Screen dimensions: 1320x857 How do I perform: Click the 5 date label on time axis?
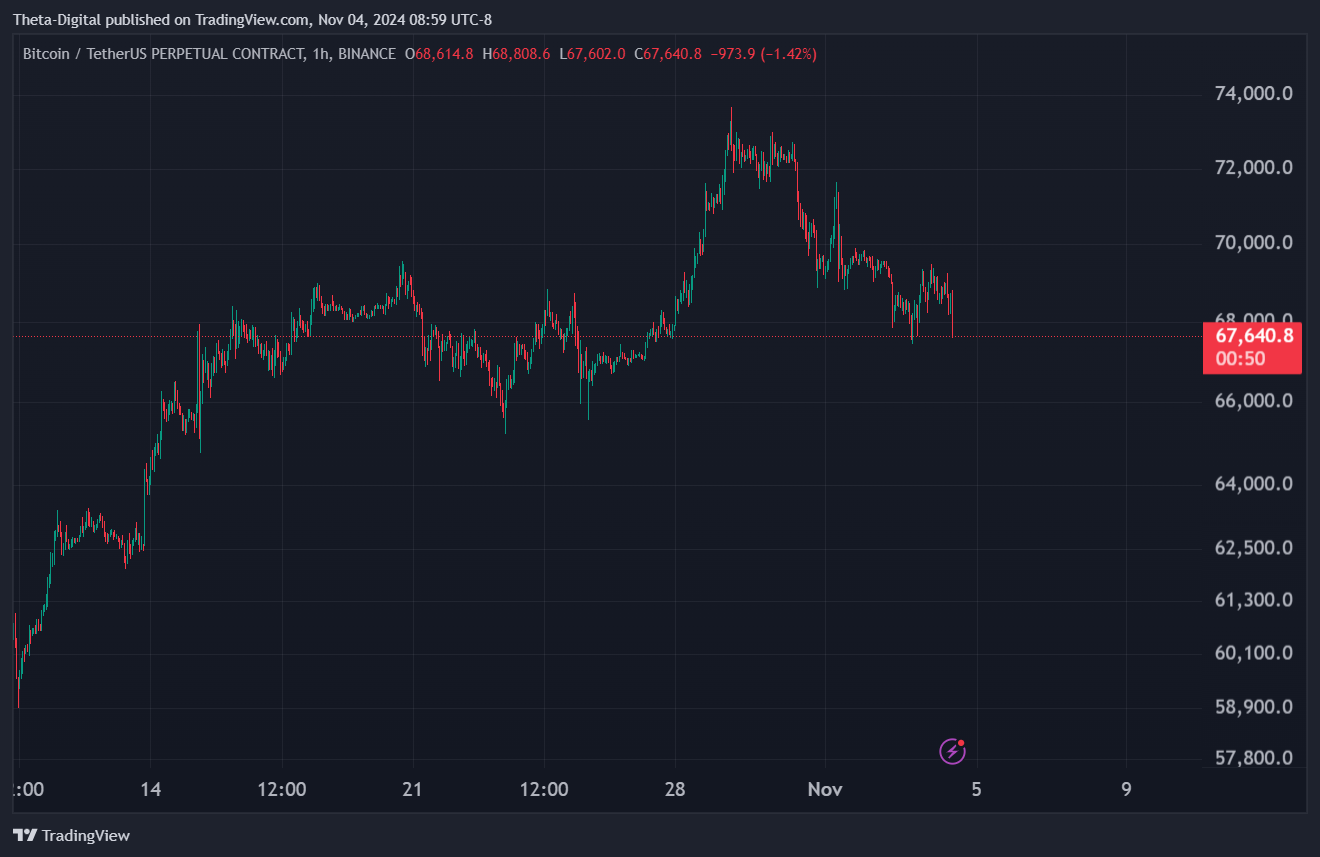pos(976,789)
